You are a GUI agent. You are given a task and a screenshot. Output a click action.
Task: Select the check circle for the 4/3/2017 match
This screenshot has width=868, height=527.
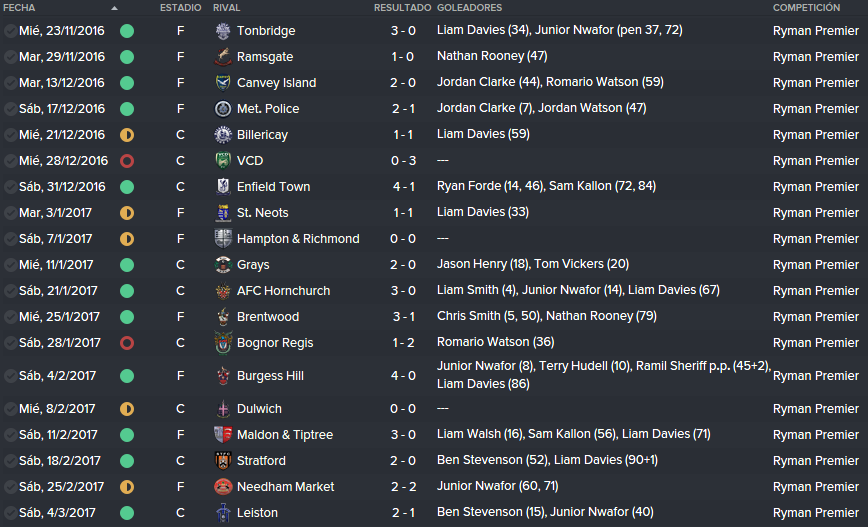coord(10,513)
